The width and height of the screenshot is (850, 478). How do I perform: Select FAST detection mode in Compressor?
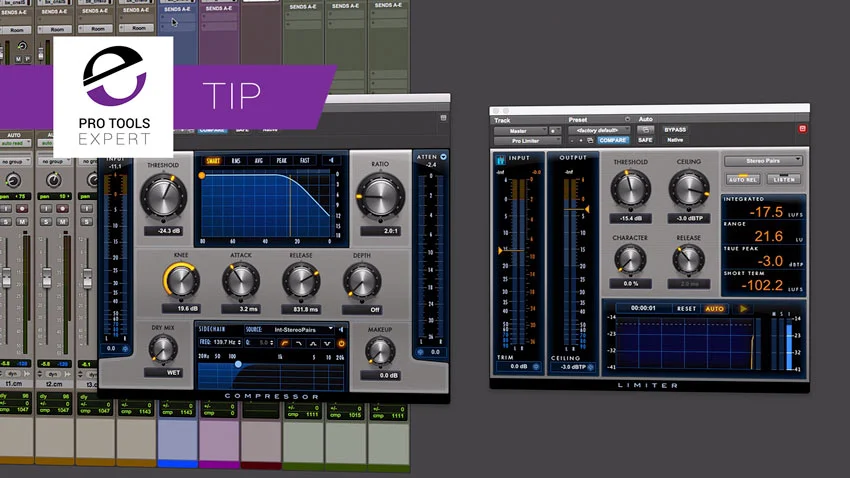point(305,161)
